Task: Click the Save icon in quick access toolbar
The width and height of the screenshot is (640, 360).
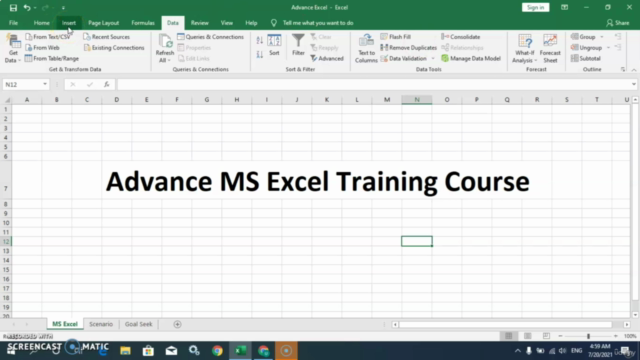Action: pos(13,8)
